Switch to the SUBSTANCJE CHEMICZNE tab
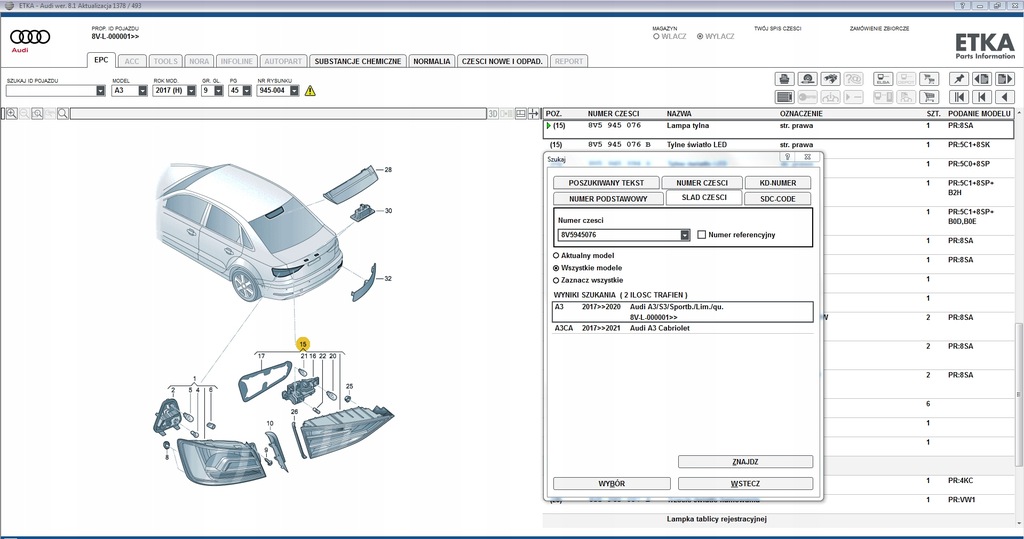This screenshot has height=539, width=1024. pos(357,61)
